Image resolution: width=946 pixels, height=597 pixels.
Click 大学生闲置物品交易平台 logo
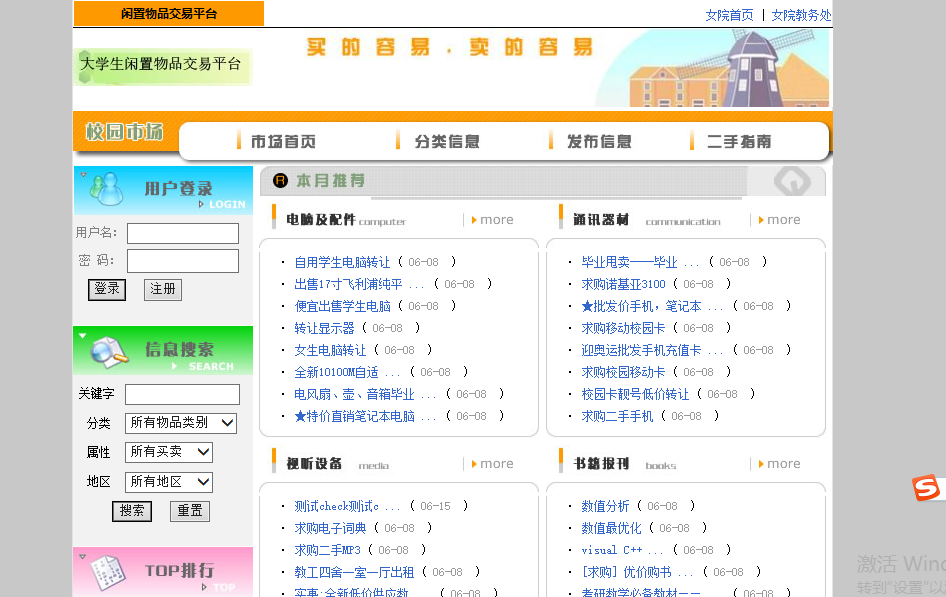coord(162,66)
